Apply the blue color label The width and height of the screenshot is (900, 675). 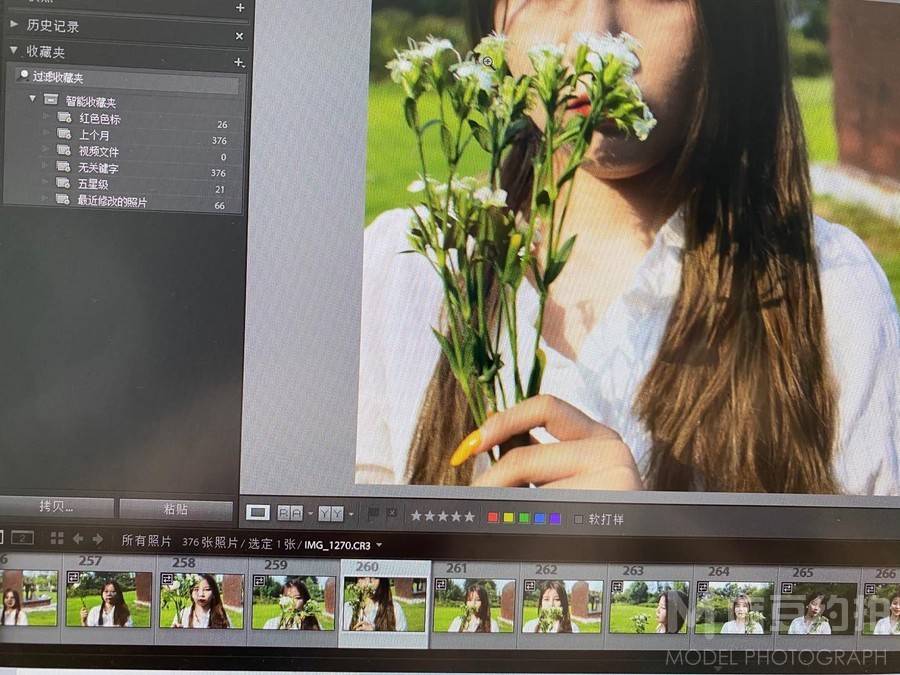click(539, 518)
